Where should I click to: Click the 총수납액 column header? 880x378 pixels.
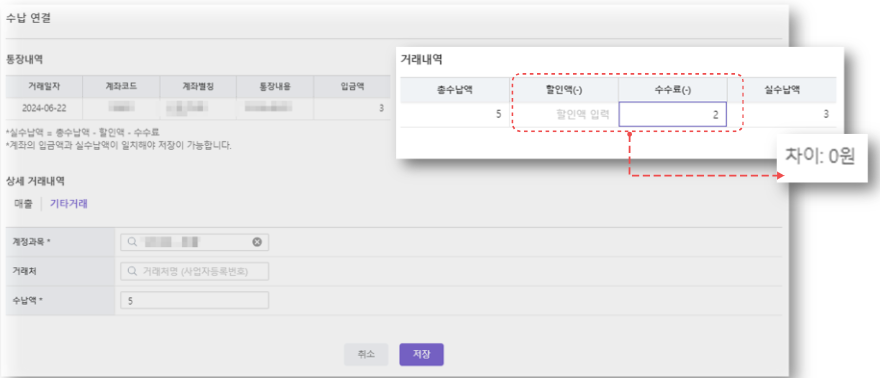(x=455, y=89)
